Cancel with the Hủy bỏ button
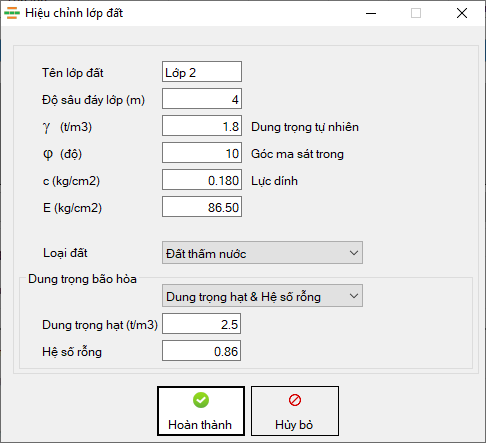 pyautogui.click(x=295, y=411)
